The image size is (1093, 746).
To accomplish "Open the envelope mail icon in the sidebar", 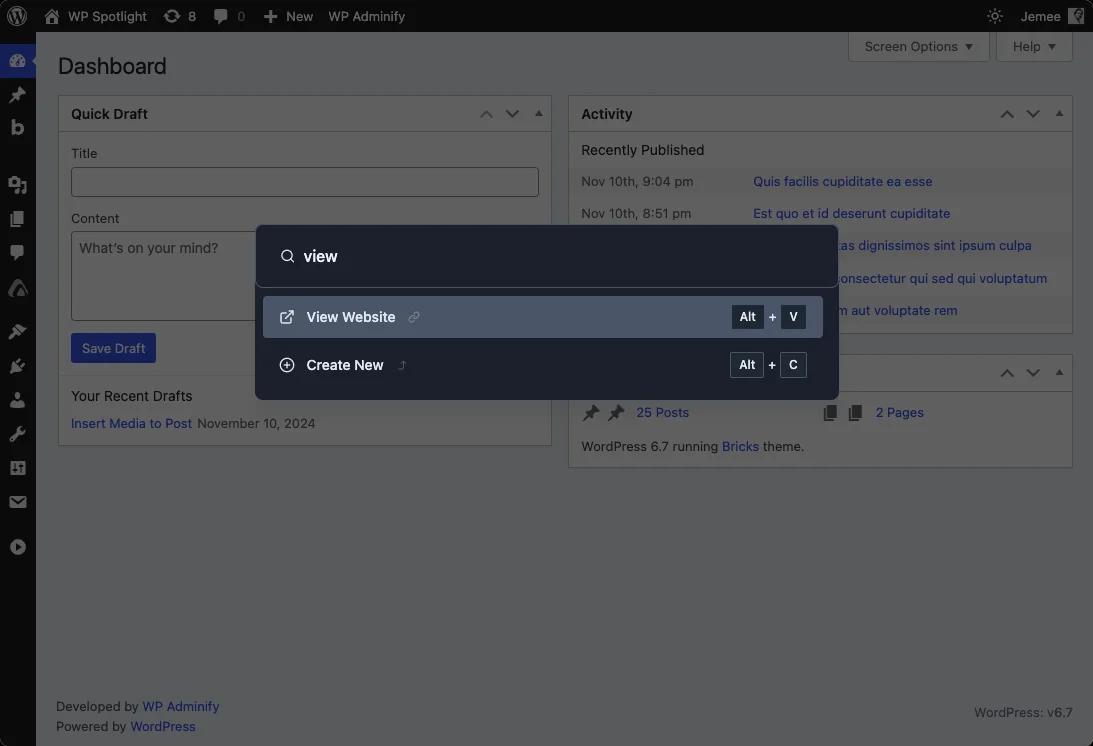I will coord(17,501).
